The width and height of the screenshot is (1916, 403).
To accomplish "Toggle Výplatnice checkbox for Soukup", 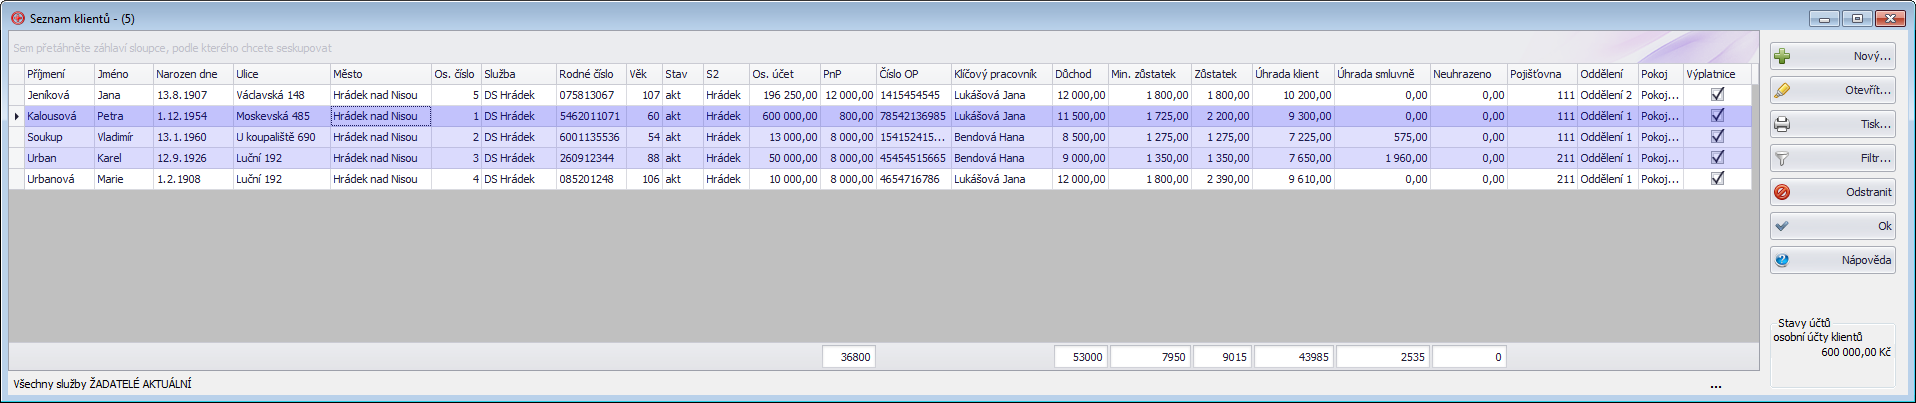I will tap(1717, 136).
